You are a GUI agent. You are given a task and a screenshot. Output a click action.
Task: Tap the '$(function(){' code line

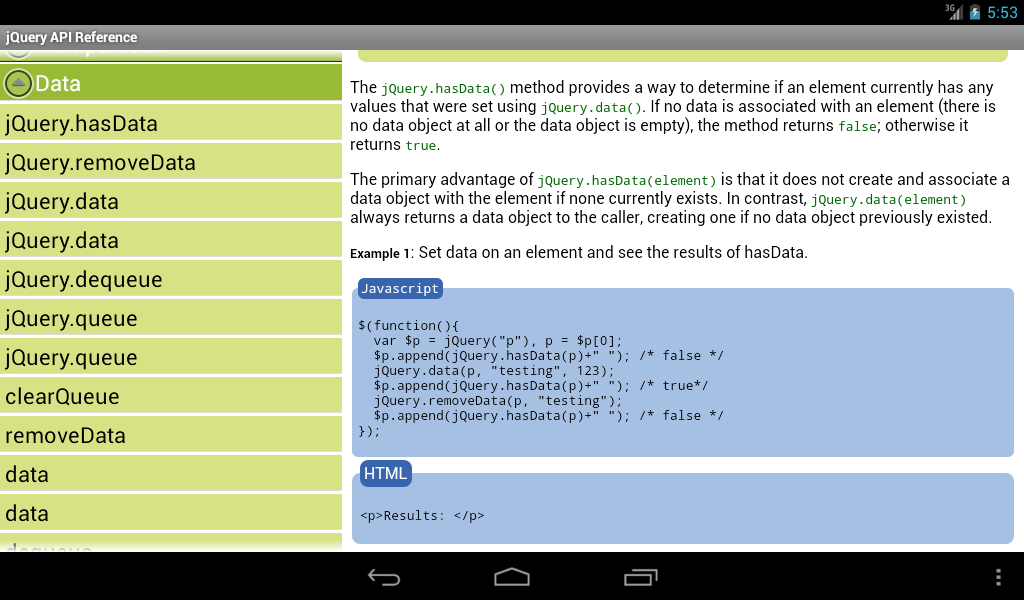(409, 325)
